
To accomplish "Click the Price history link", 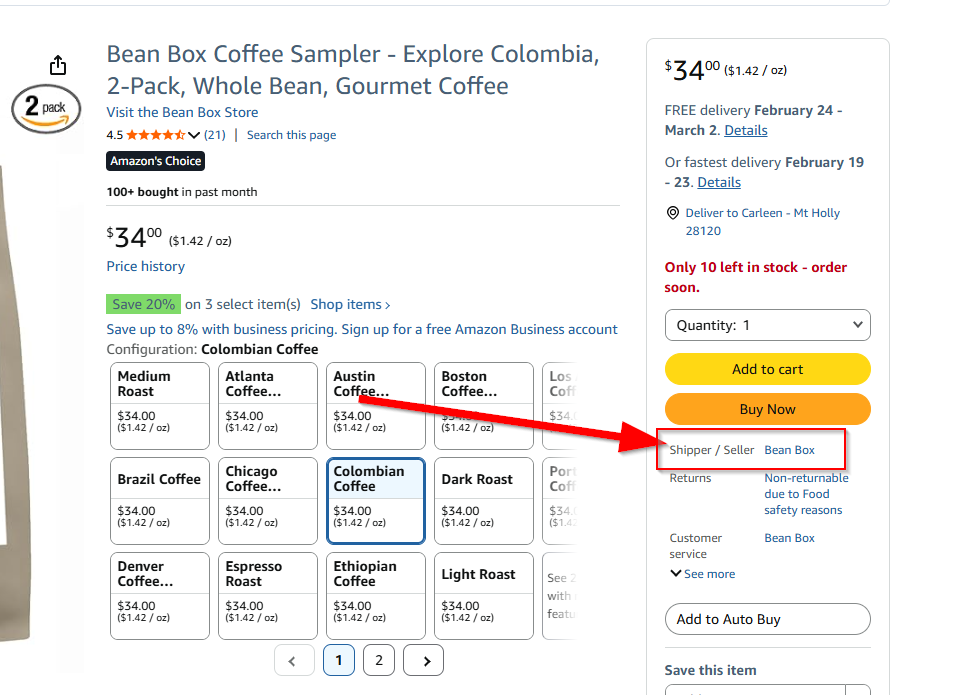I will coord(146,266).
